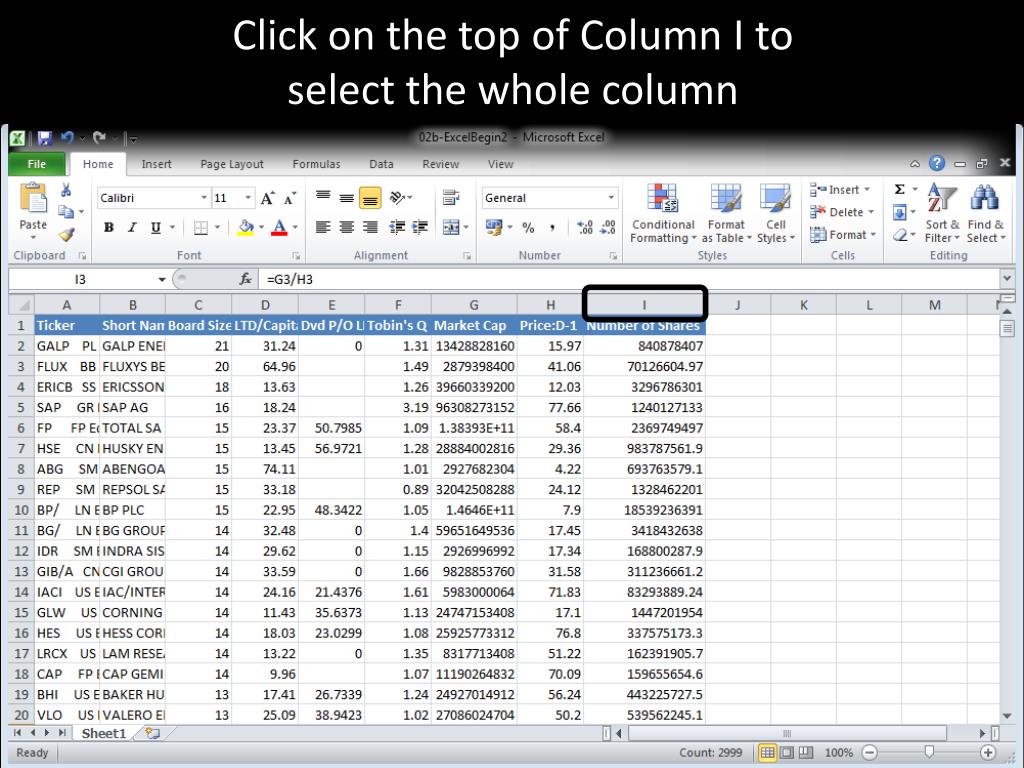
Task: Toggle Underline formatting
Action: pyautogui.click(x=155, y=227)
